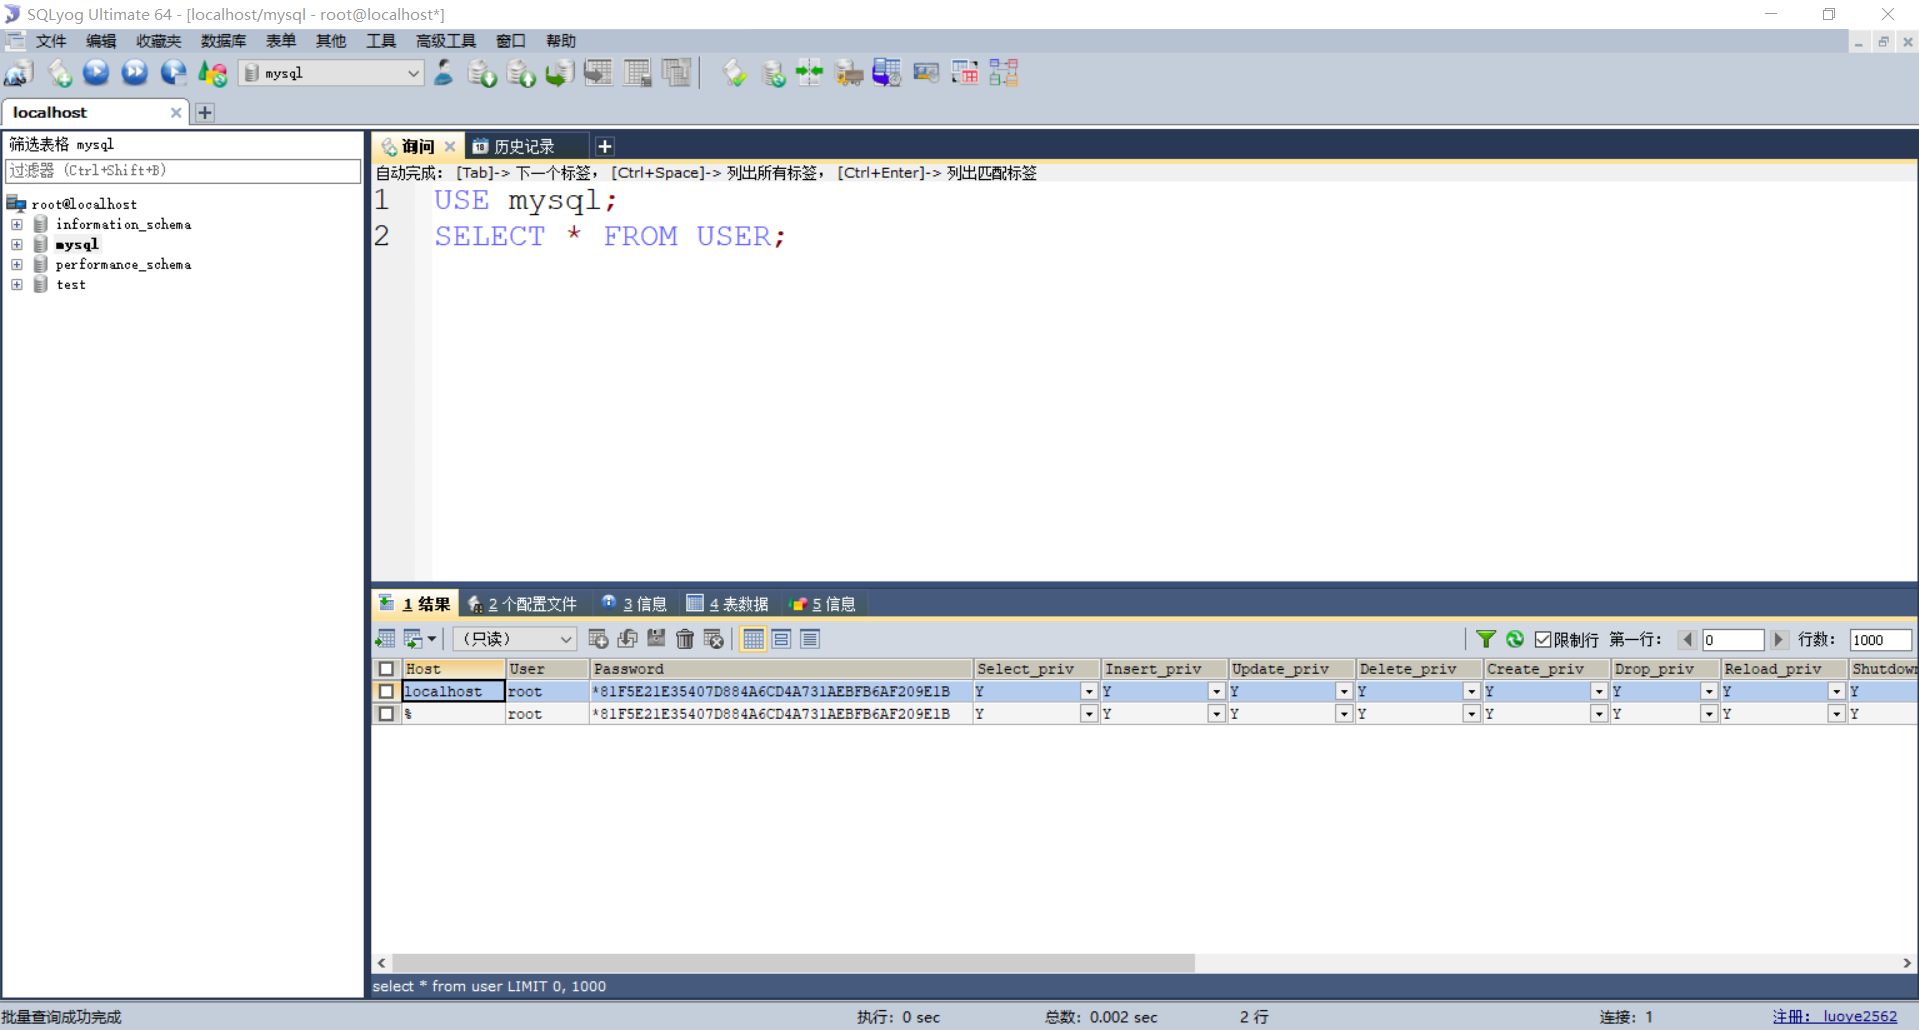The height and width of the screenshot is (1030, 1919).
Task: Check the select-all checkbox in results header
Action: pos(386,668)
